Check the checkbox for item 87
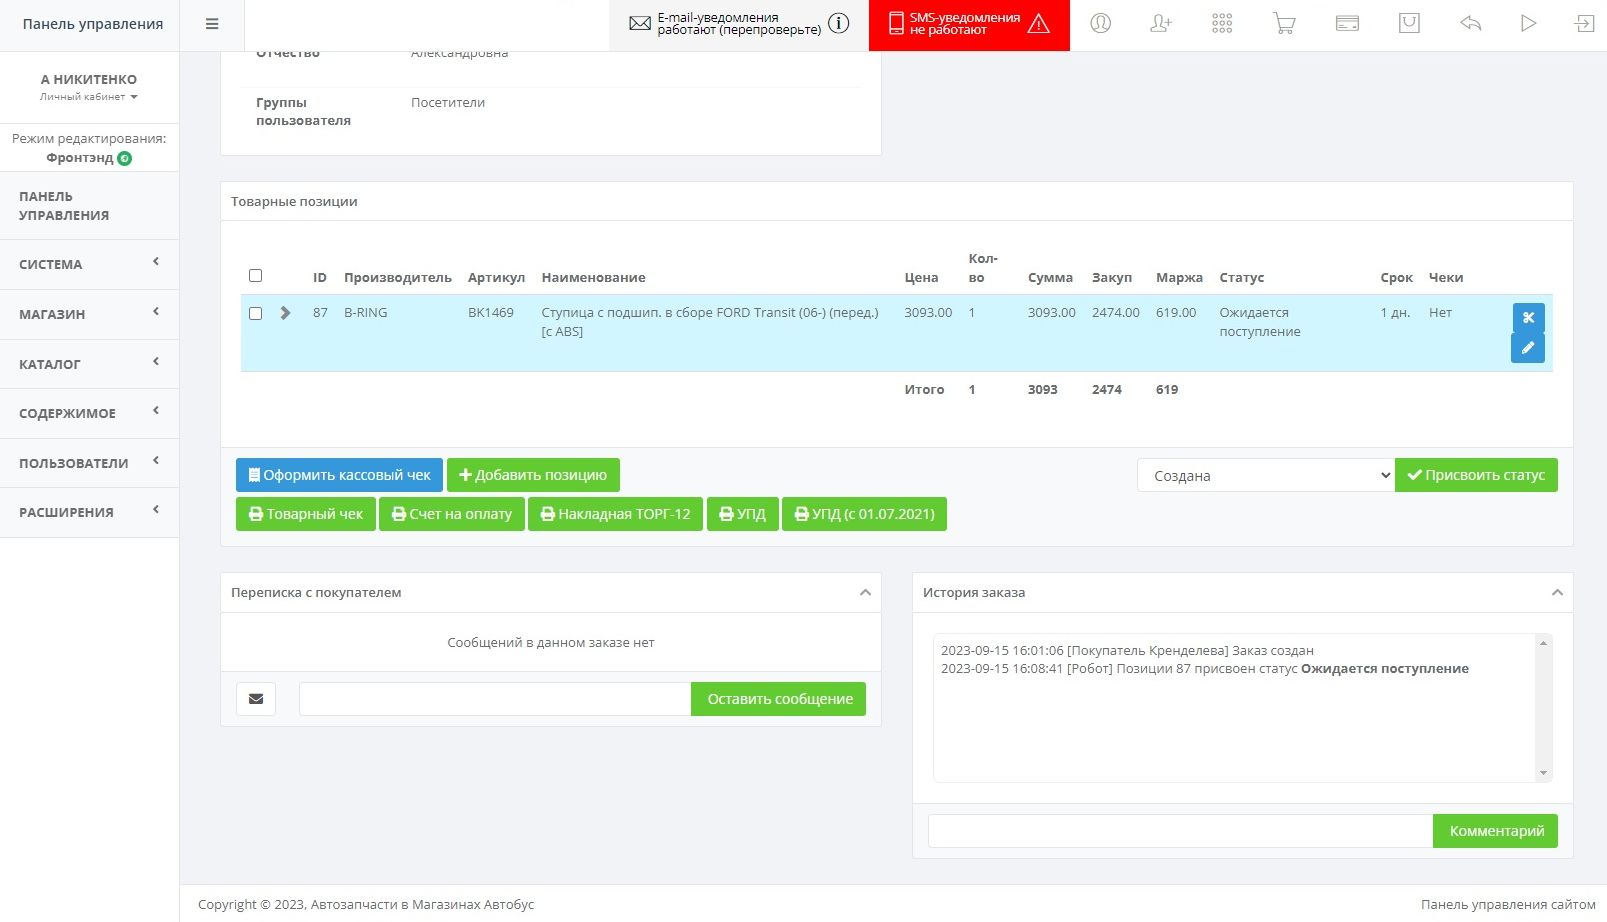1607x922 pixels. point(255,314)
